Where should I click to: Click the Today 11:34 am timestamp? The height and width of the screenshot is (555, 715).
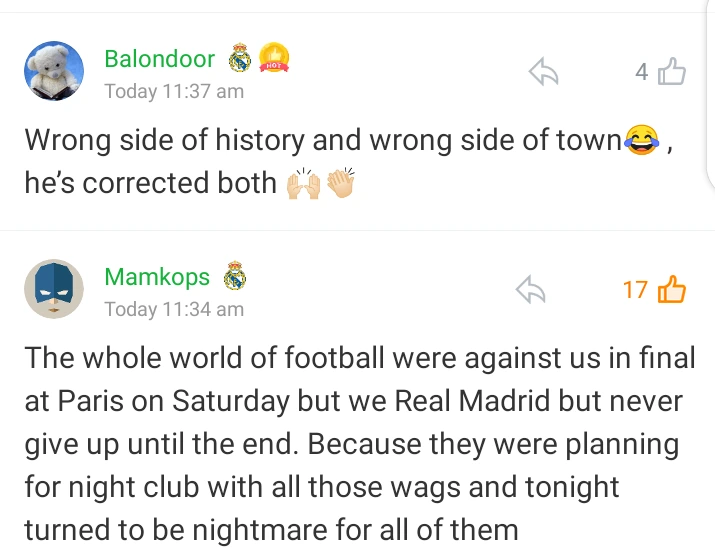click(x=174, y=309)
